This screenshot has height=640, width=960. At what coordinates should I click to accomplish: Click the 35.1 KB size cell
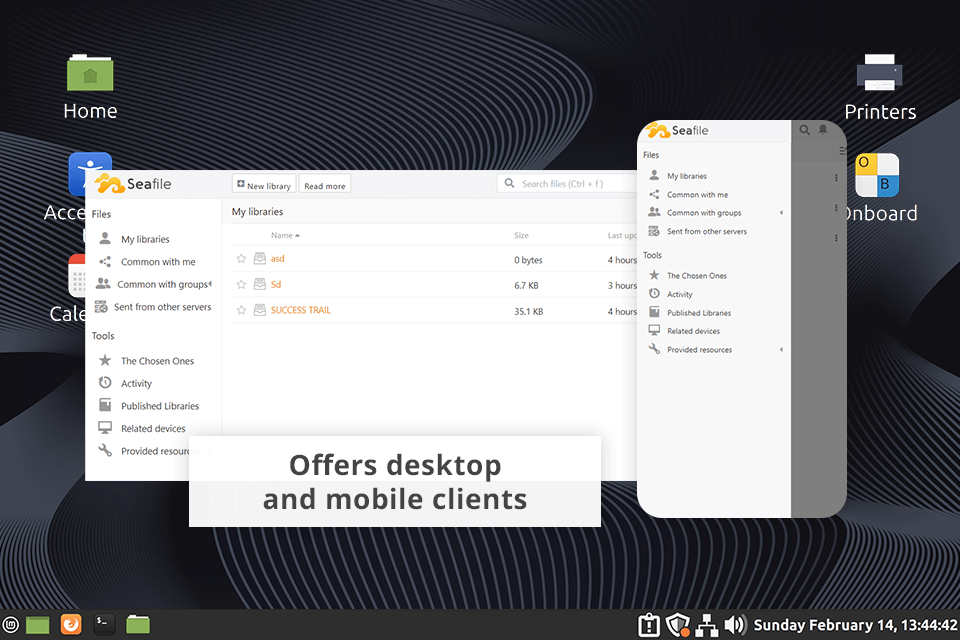tap(528, 311)
